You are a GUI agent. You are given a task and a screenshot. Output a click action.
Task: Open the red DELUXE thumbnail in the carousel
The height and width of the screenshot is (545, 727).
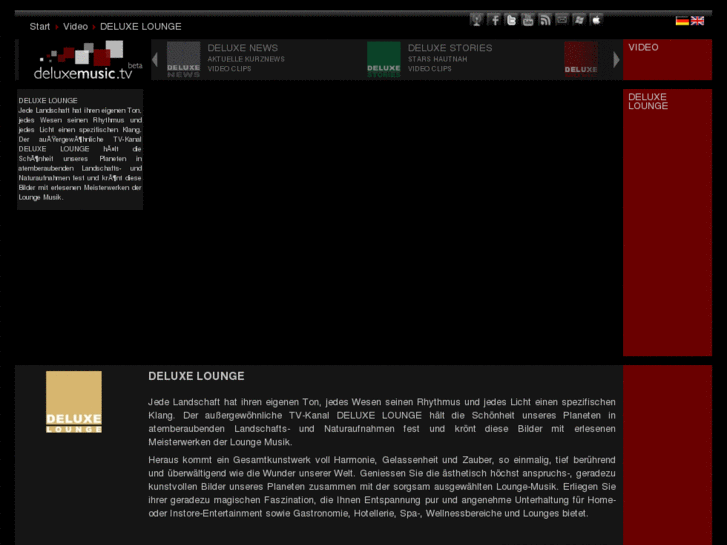click(581, 60)
